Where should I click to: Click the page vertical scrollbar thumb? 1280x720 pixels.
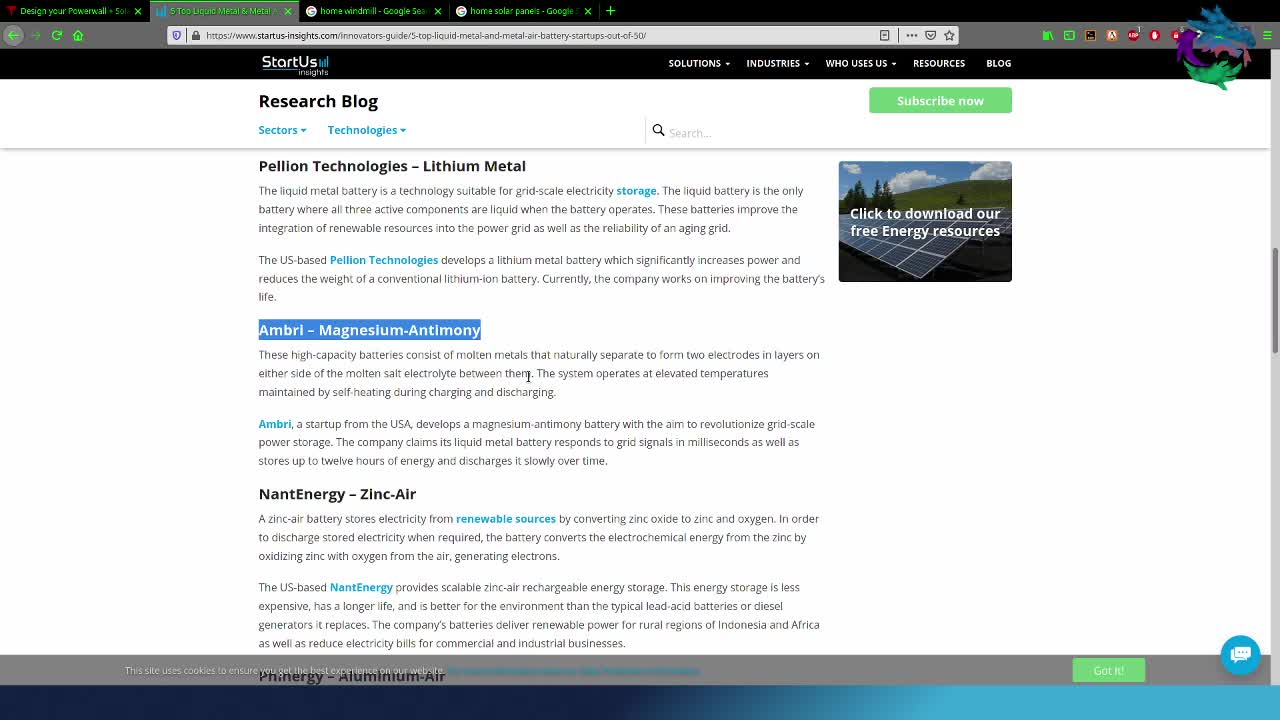[x=1274, y=300]
